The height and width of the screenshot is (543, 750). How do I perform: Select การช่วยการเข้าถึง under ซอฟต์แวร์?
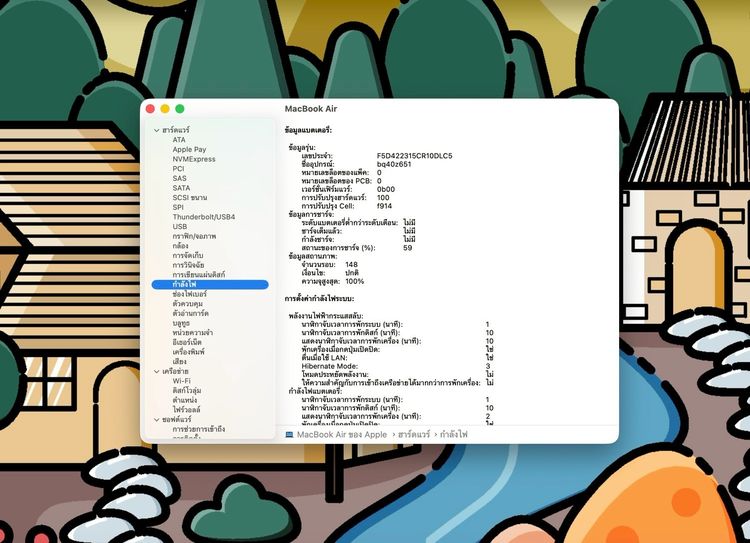(199, 429)
